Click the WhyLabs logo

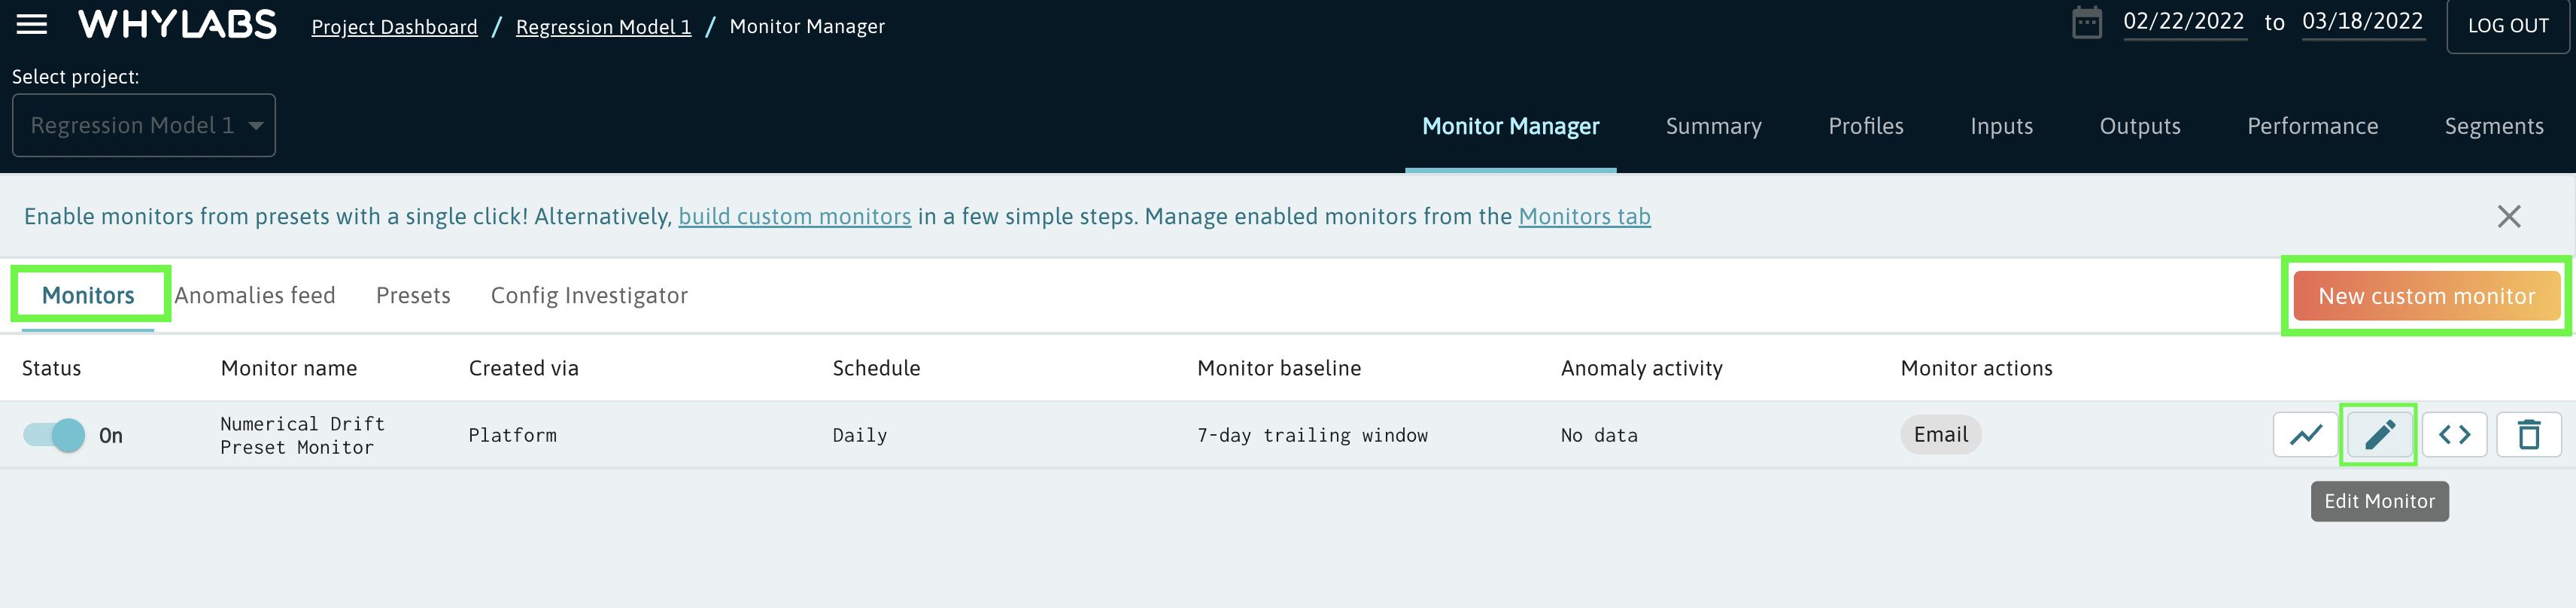click(177, 25)
